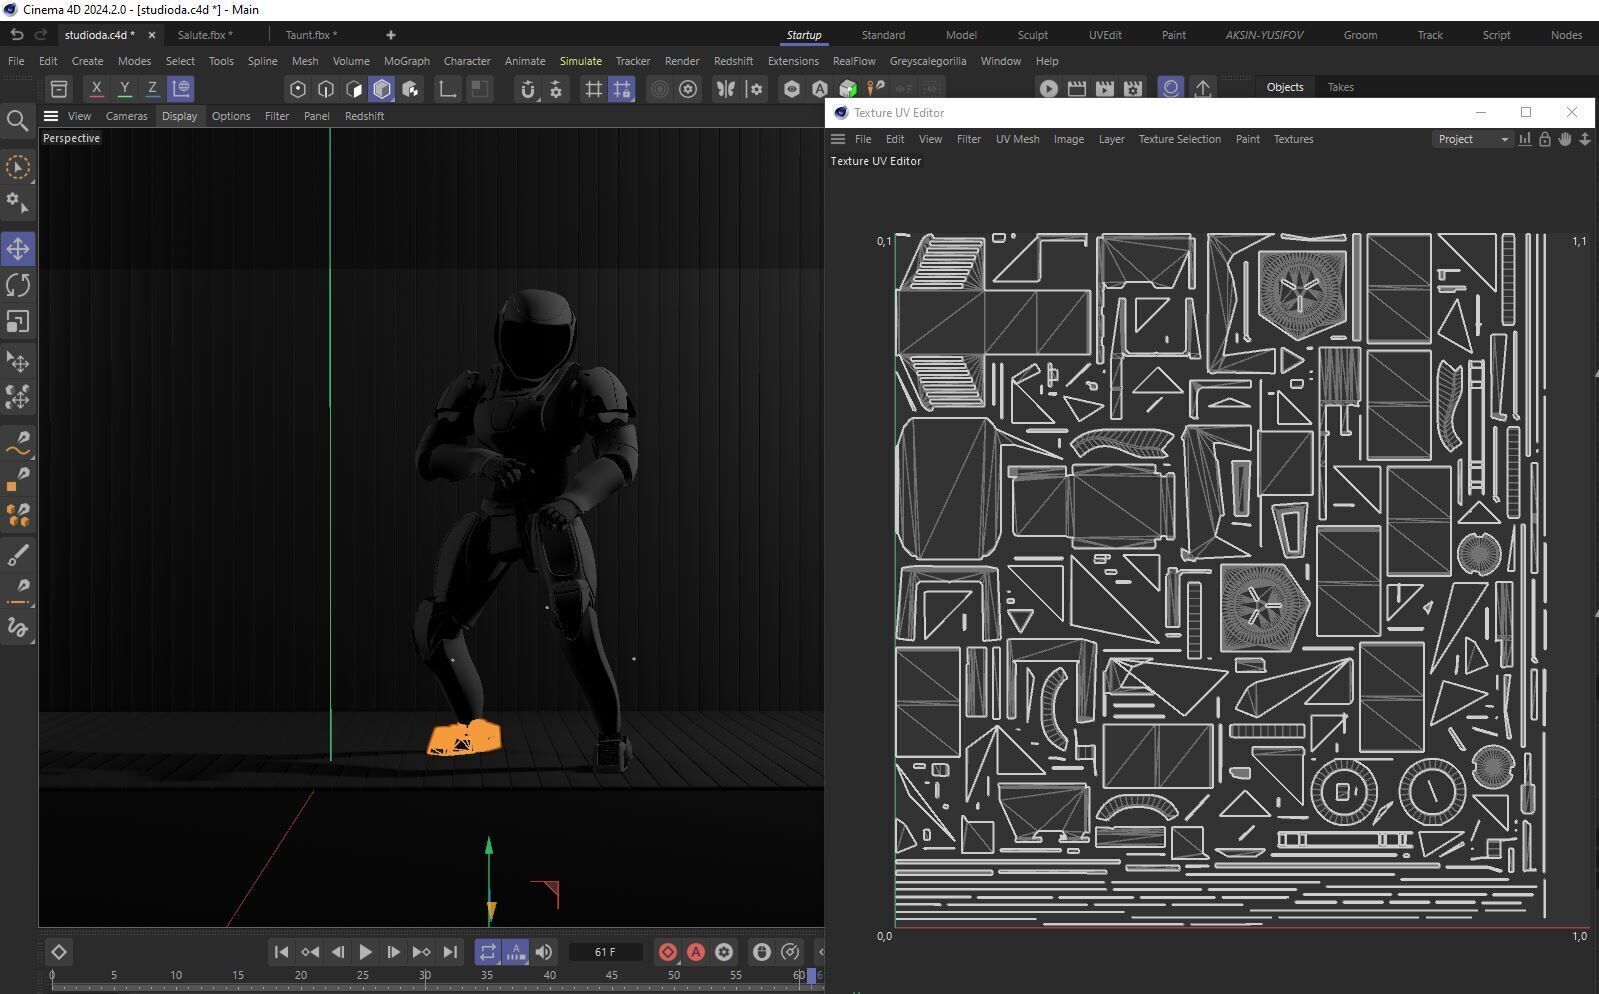Switch to the UVEdit layout
The image size is (1599, 994).
click(1105, 35)
